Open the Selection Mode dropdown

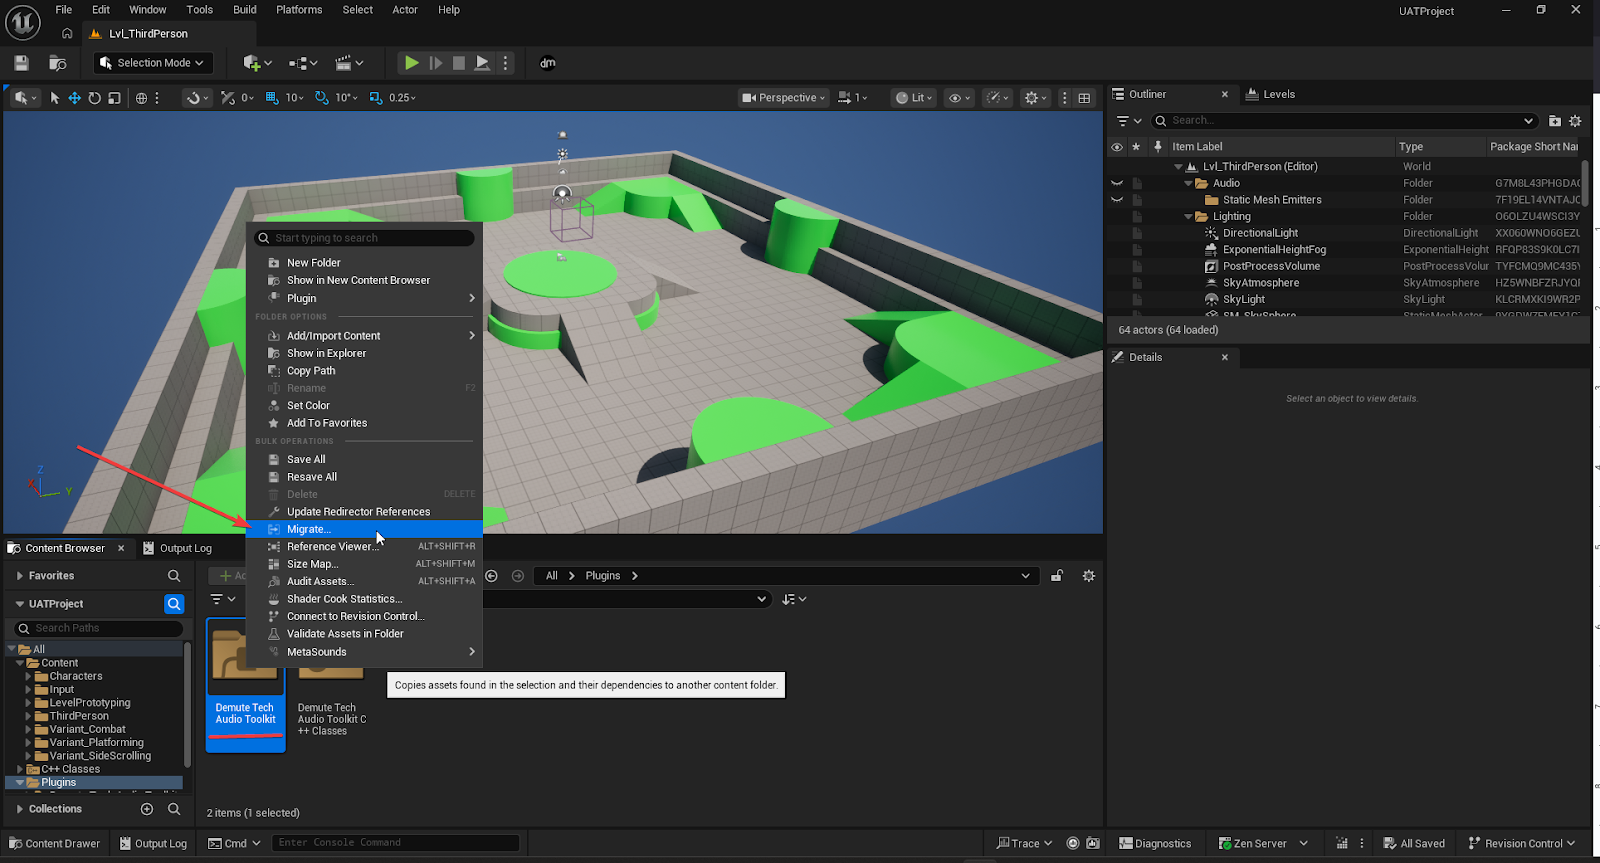(153, 63)
